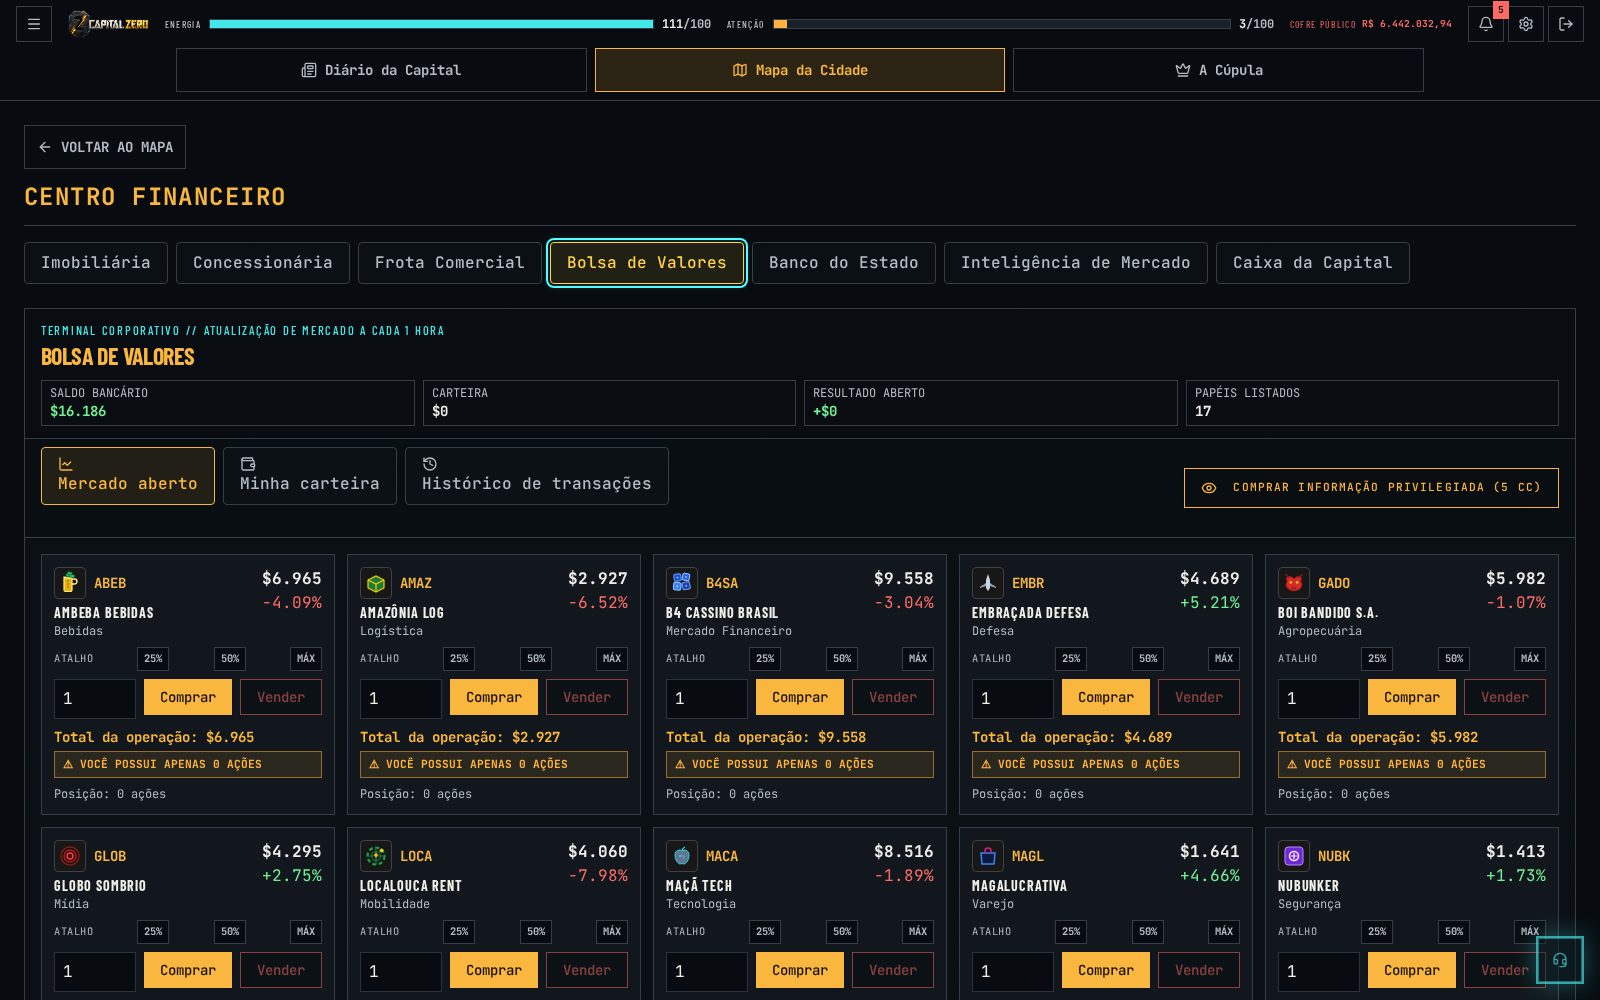This screenshot has width=1600, height=1000.
Task: Switch to Banco do Estado tab
Action: pos(844,263)
